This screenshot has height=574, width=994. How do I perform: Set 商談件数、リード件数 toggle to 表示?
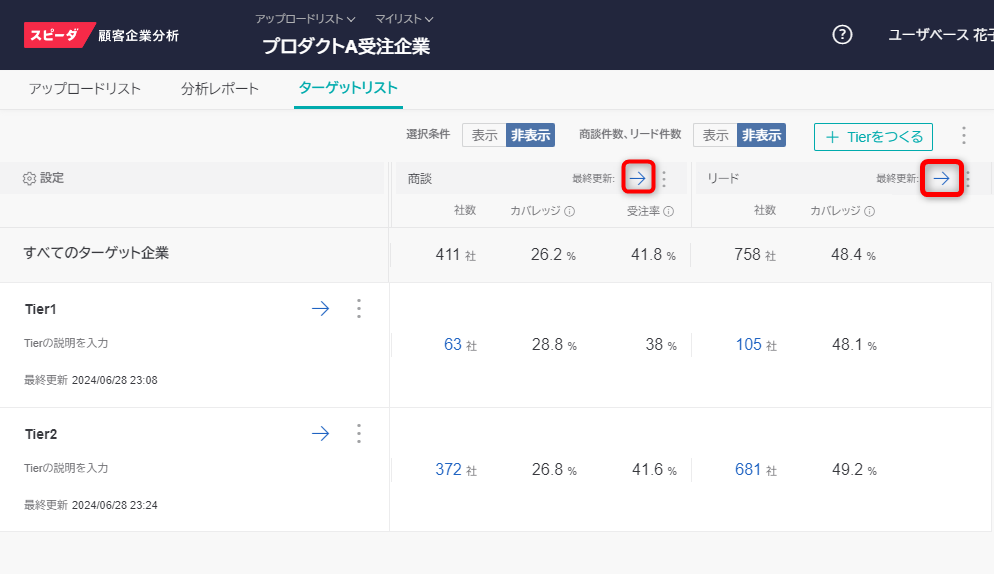click(715, 136)
